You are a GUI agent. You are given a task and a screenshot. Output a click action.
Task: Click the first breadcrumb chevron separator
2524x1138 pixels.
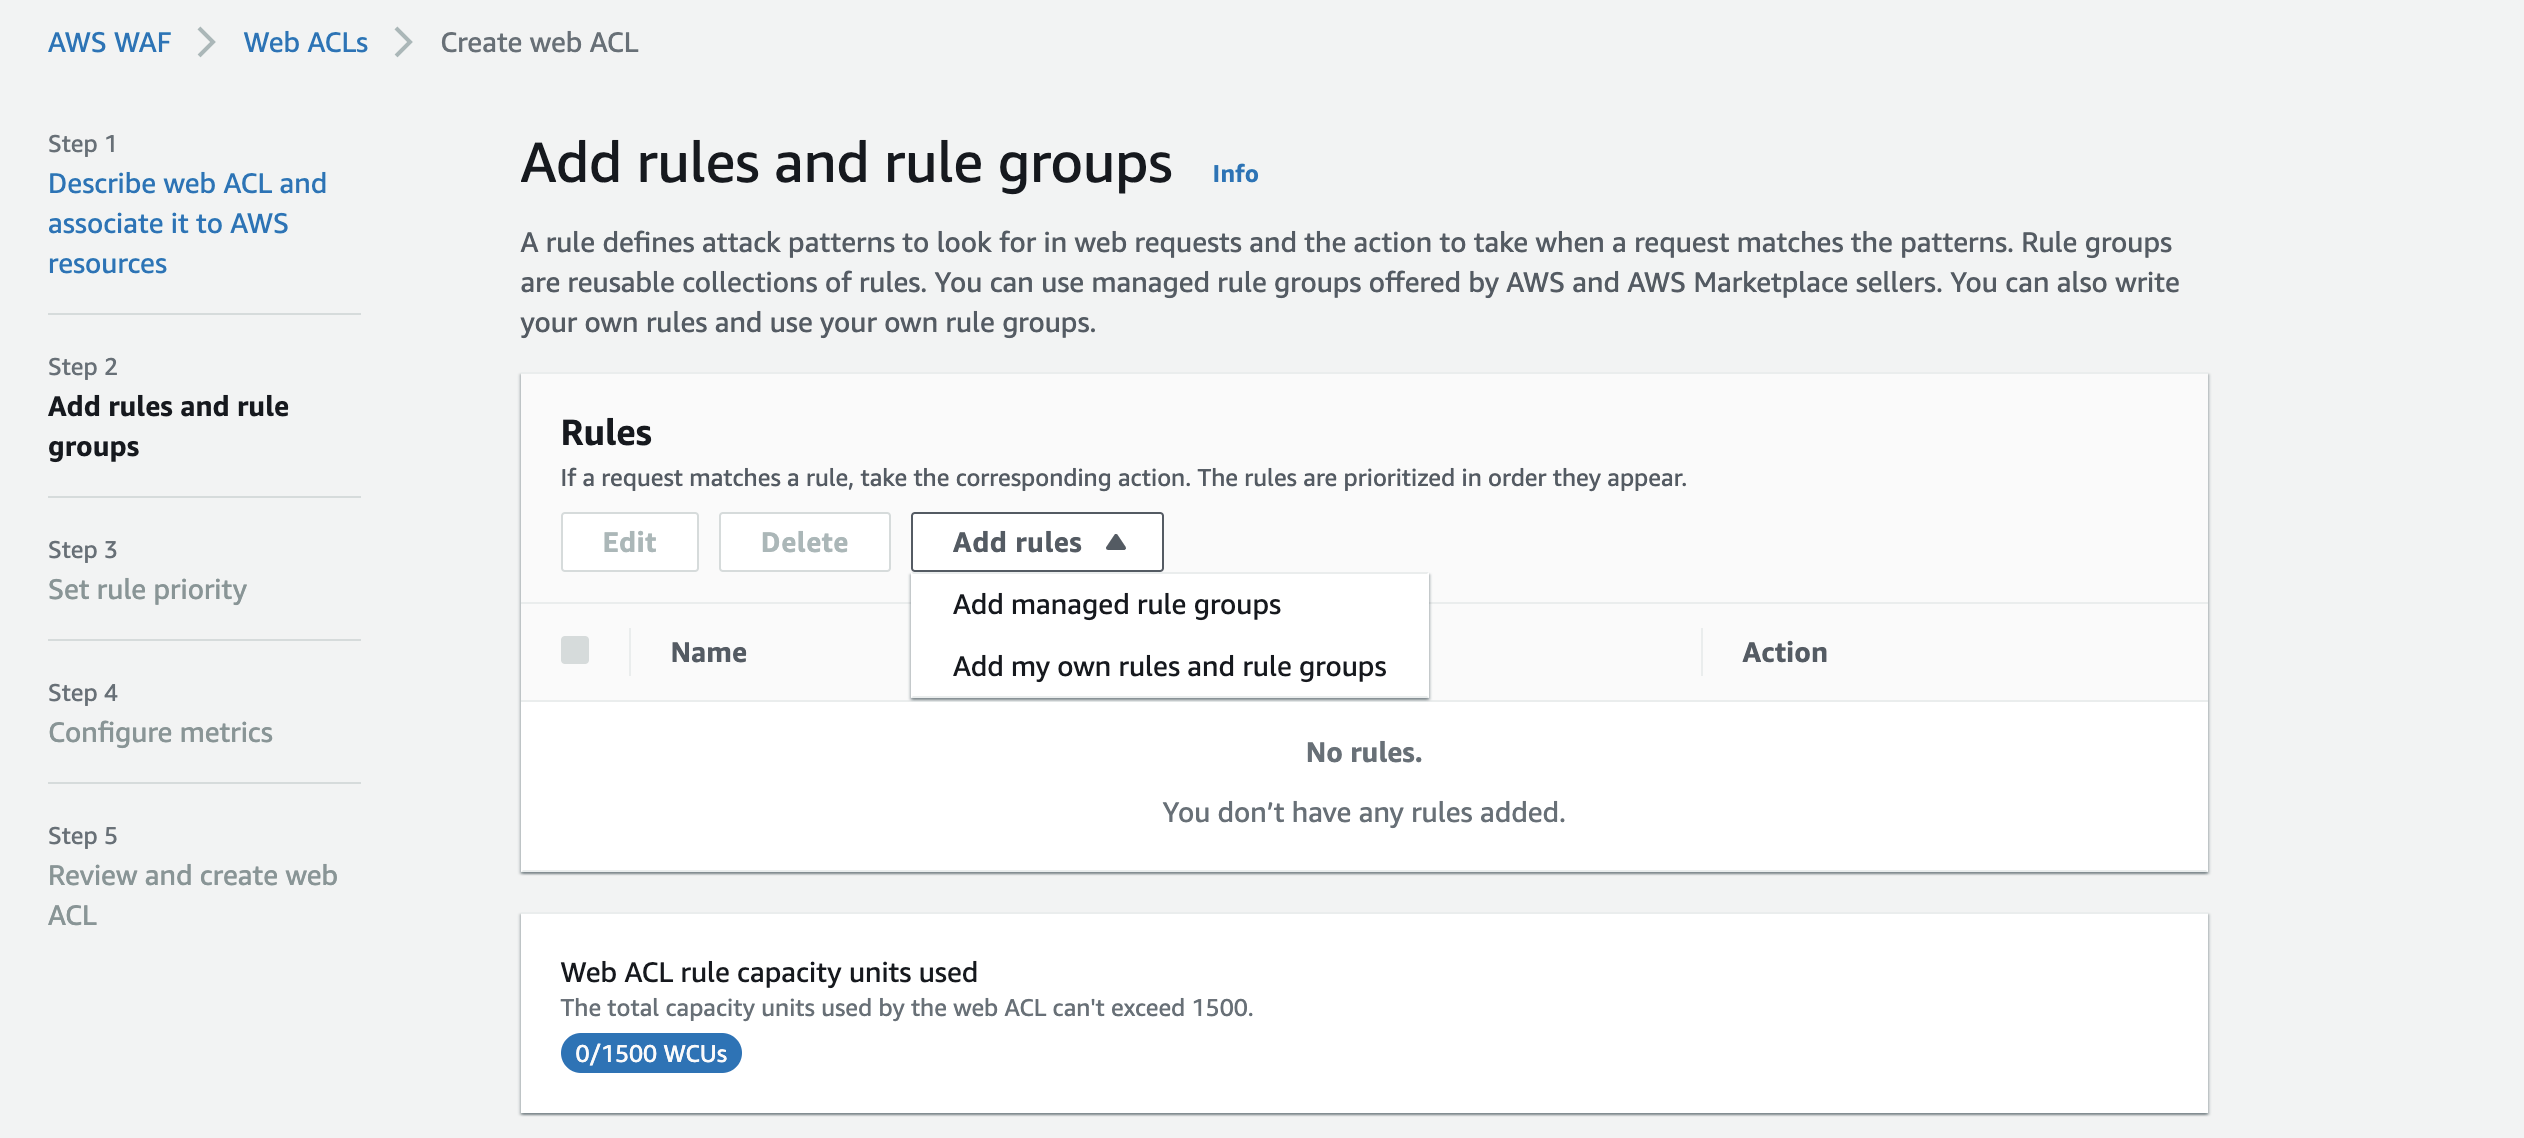click(x=206, y=43)
